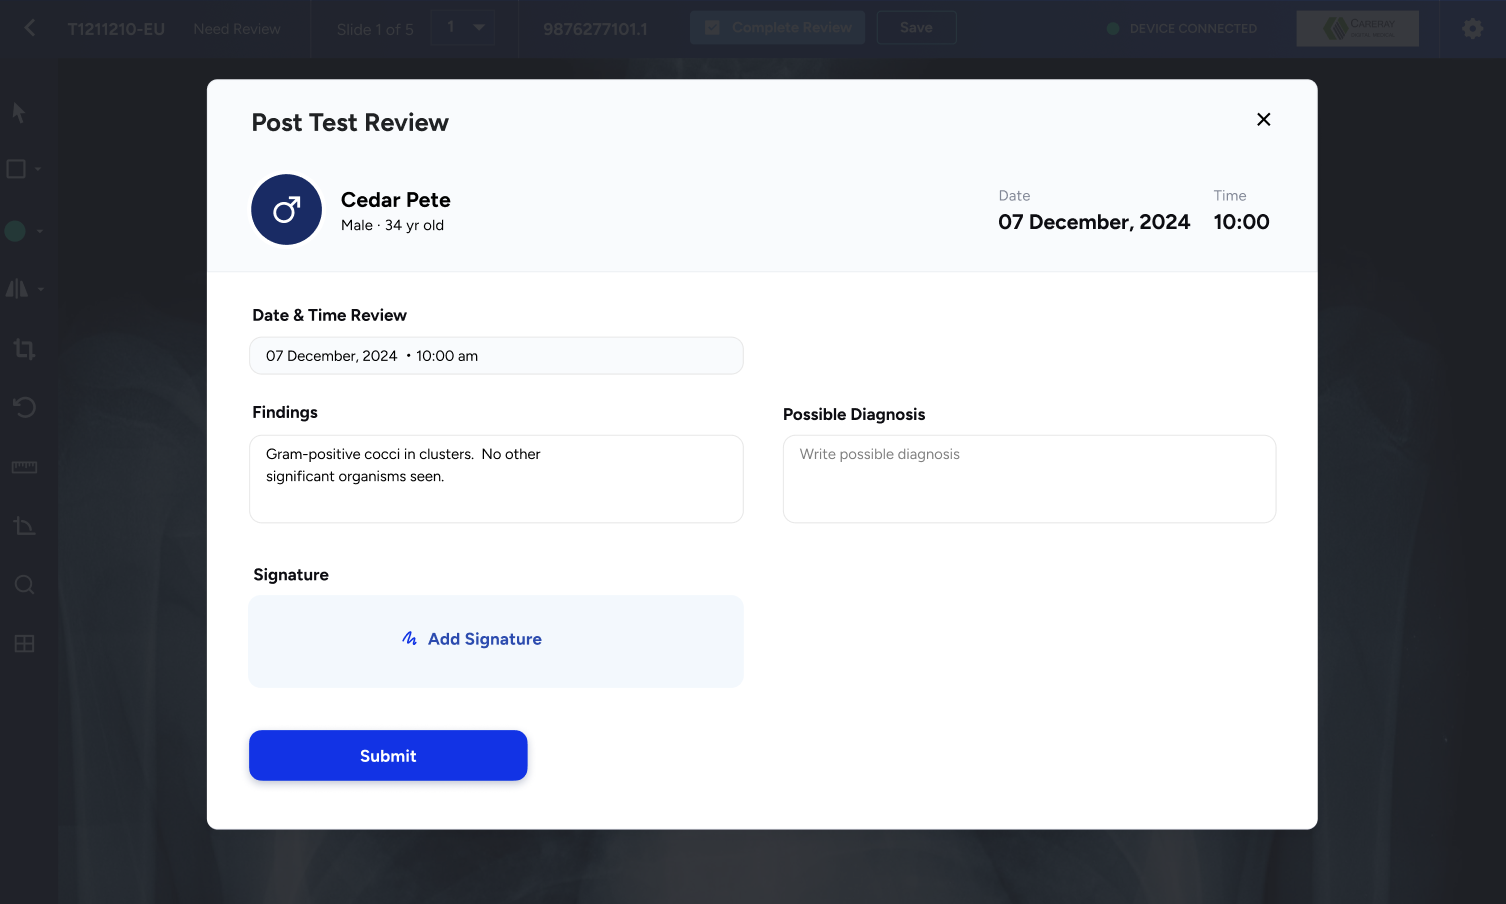
Task: Select the angle measurement tool
Action: [24, 525]
